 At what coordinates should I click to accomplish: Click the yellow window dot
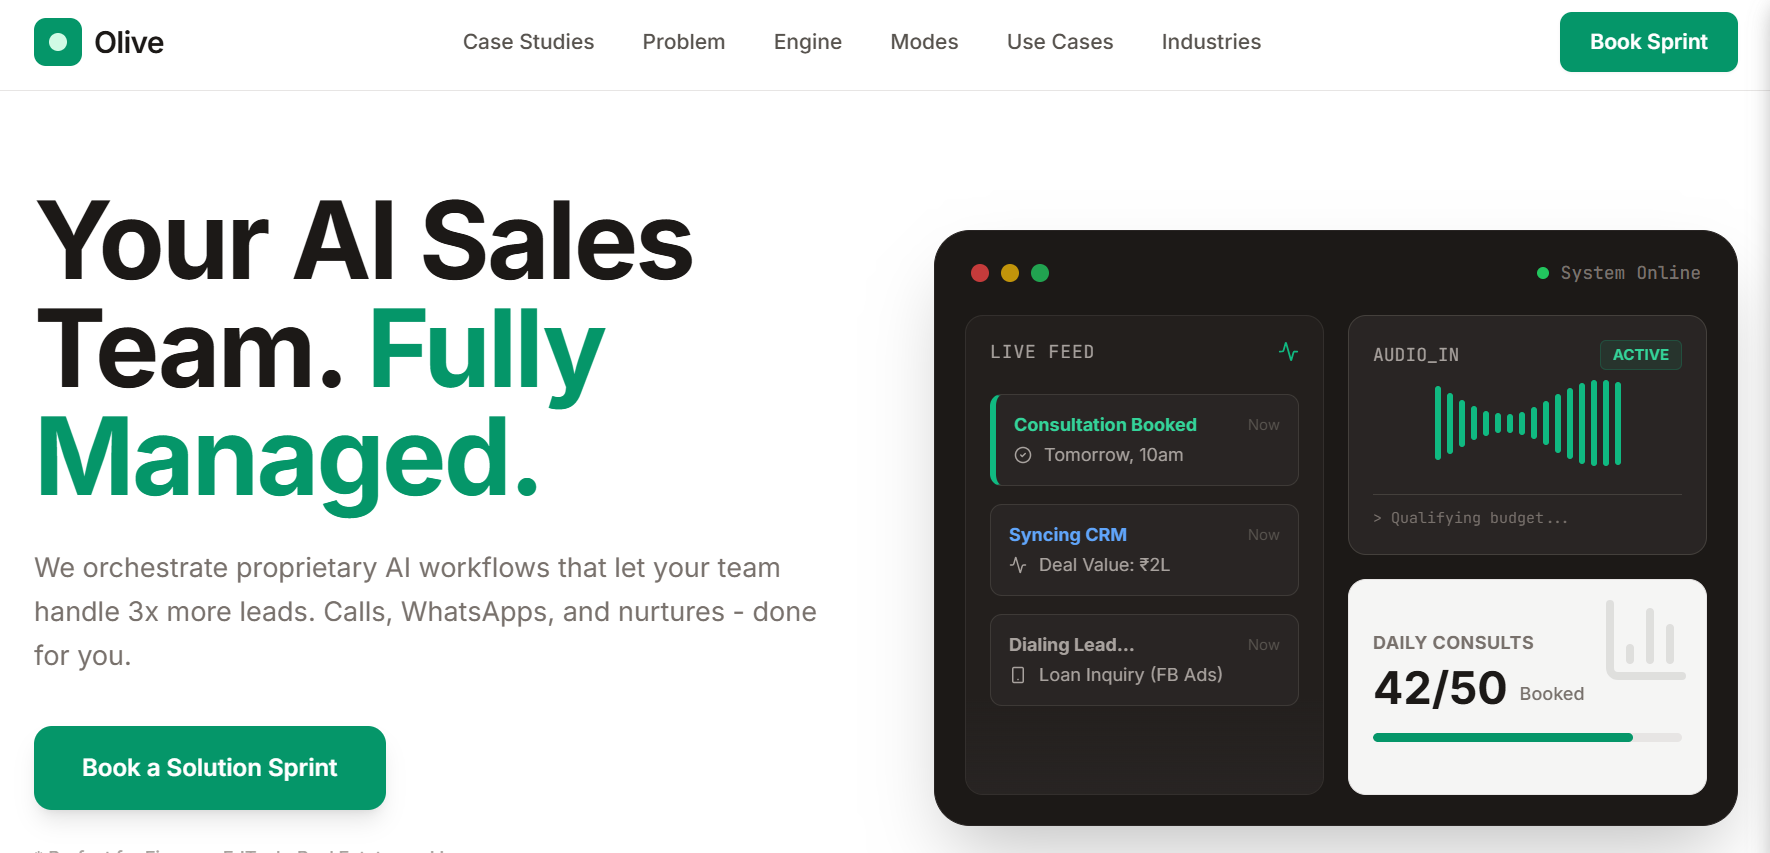pos(1010,273)
